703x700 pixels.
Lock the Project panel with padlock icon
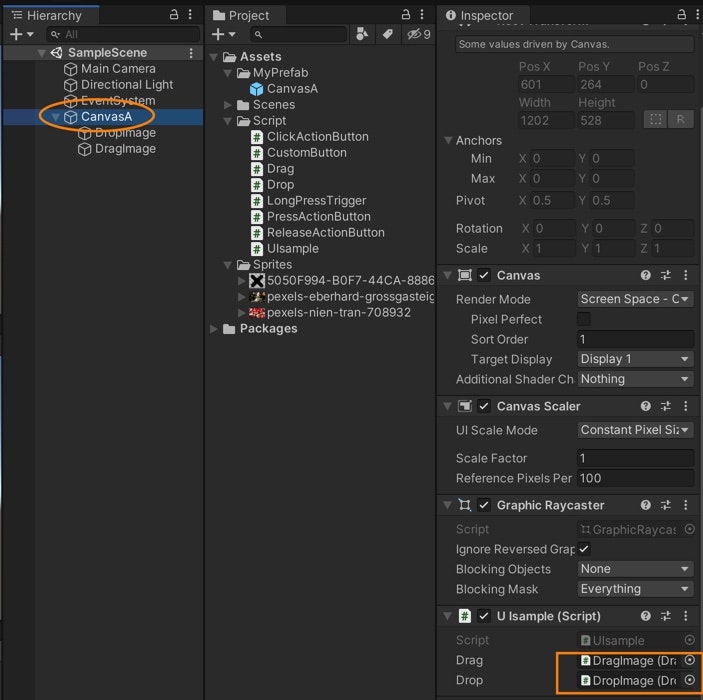[405, 15]
